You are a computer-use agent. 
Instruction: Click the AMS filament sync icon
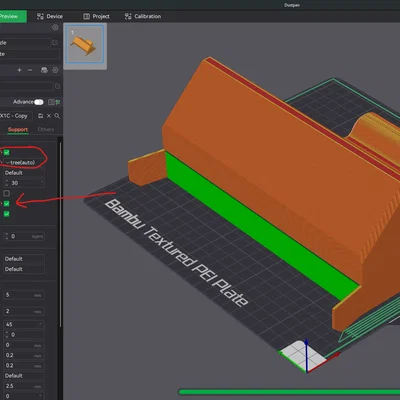44,70
